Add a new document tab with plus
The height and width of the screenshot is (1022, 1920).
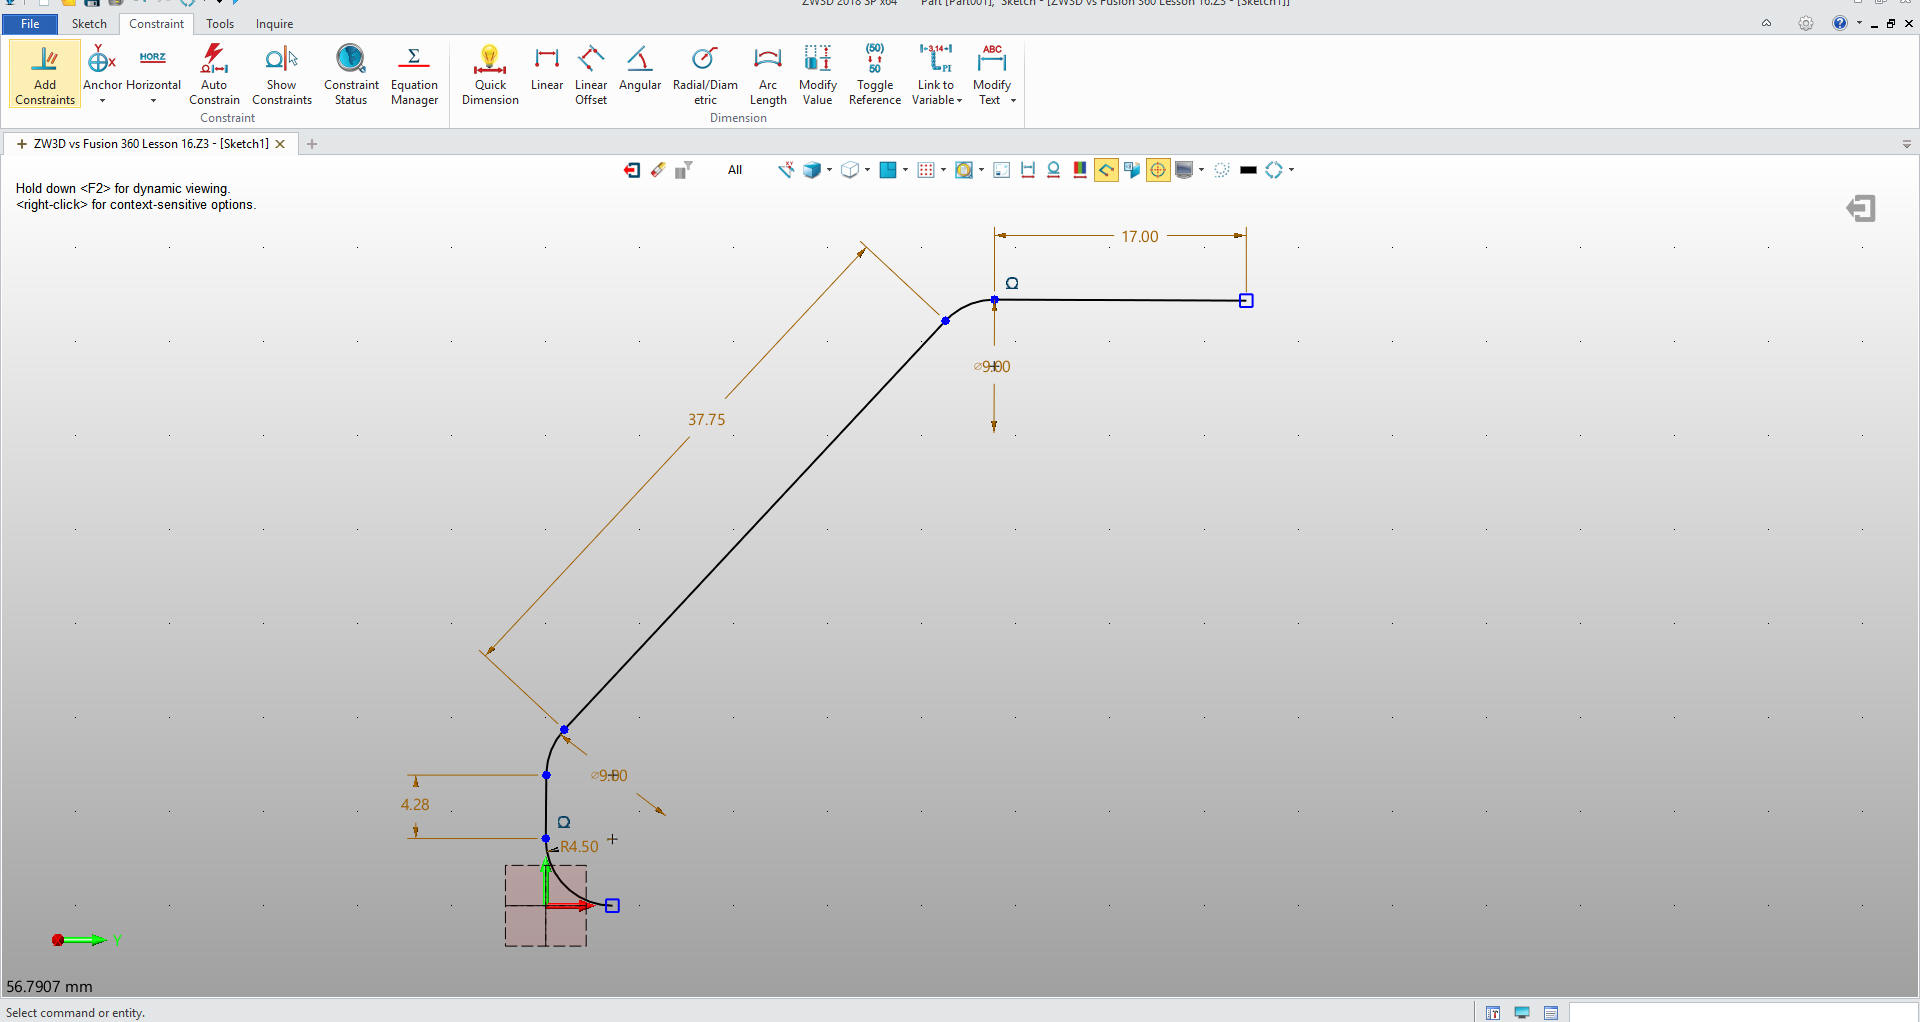pyautogui.click(x=312, y=144)
